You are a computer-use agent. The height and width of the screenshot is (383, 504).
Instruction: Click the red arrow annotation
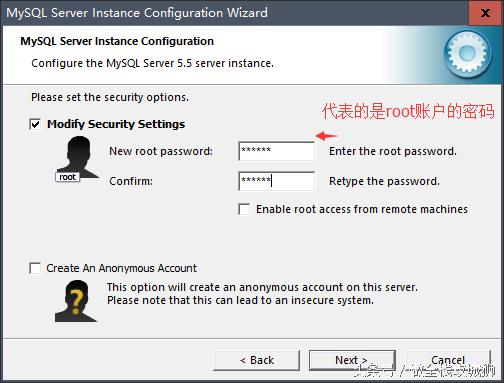(x=327, y=136)
